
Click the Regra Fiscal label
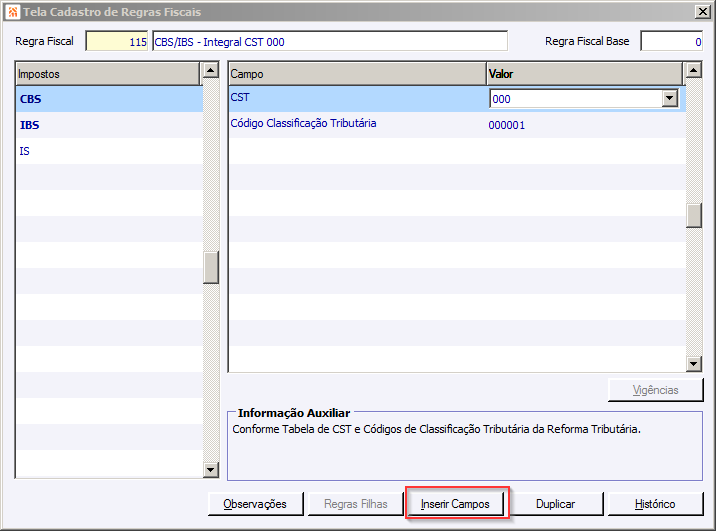click(44, 41)
